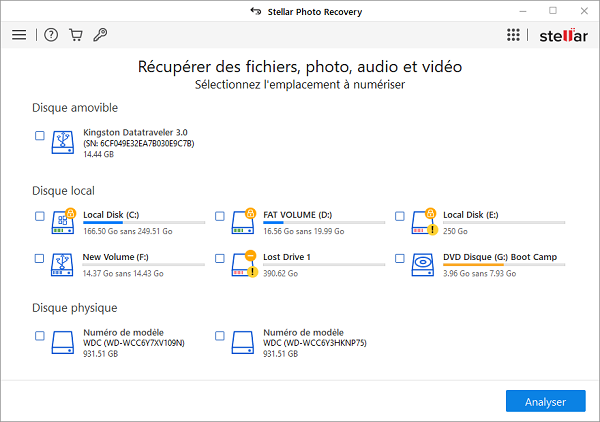Screen dimensions: 600x422
Task: Select the 'DVD Disque (G:) Boot Camp' label
Action: click(x=500, y=257)
